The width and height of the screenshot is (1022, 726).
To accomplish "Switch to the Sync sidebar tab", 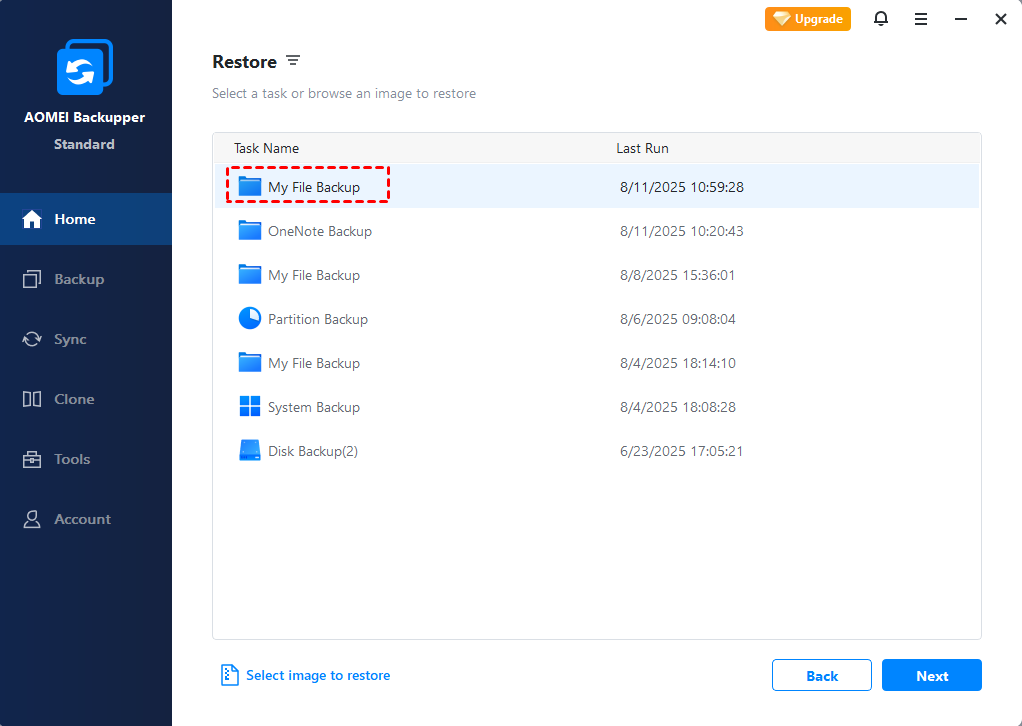I will (70, 339).
